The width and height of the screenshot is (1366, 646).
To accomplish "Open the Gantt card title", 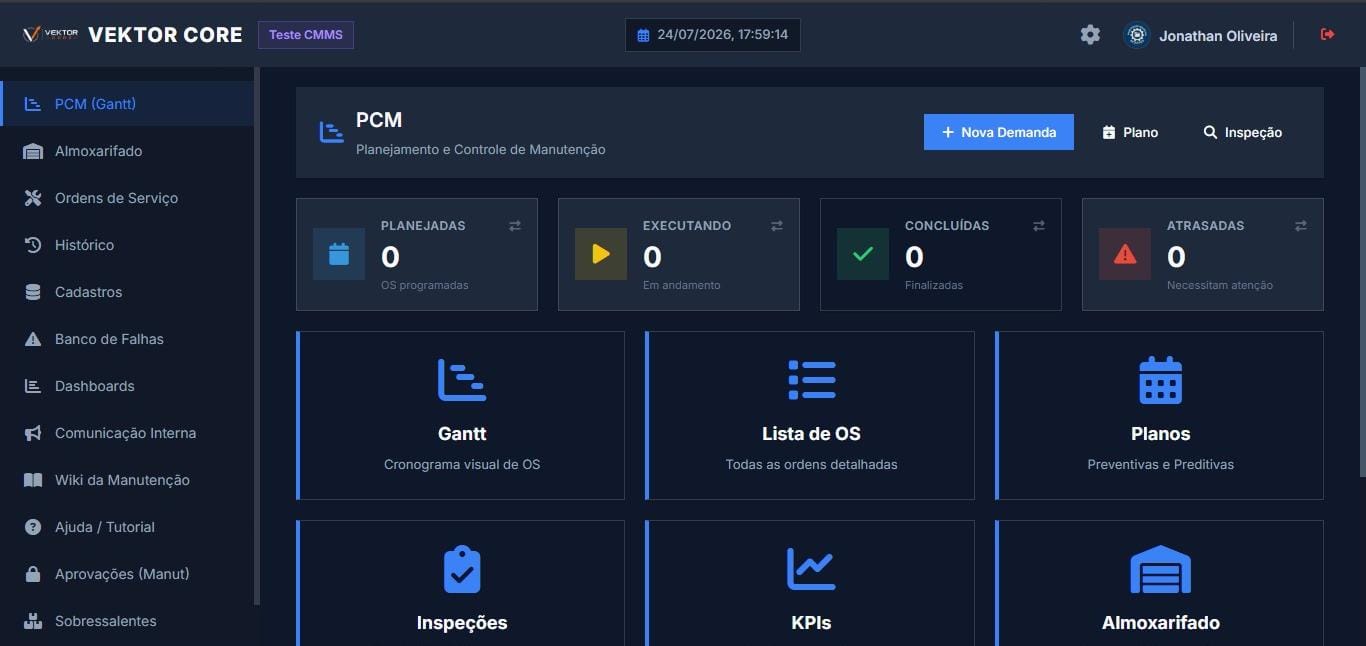I will coord(462,434).
